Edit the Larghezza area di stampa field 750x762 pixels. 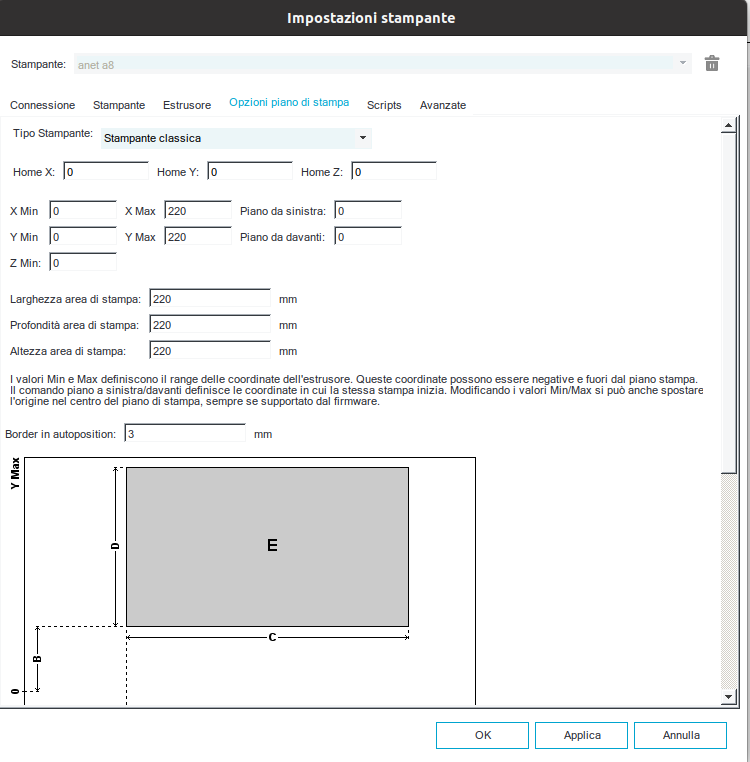coord(210,298)
